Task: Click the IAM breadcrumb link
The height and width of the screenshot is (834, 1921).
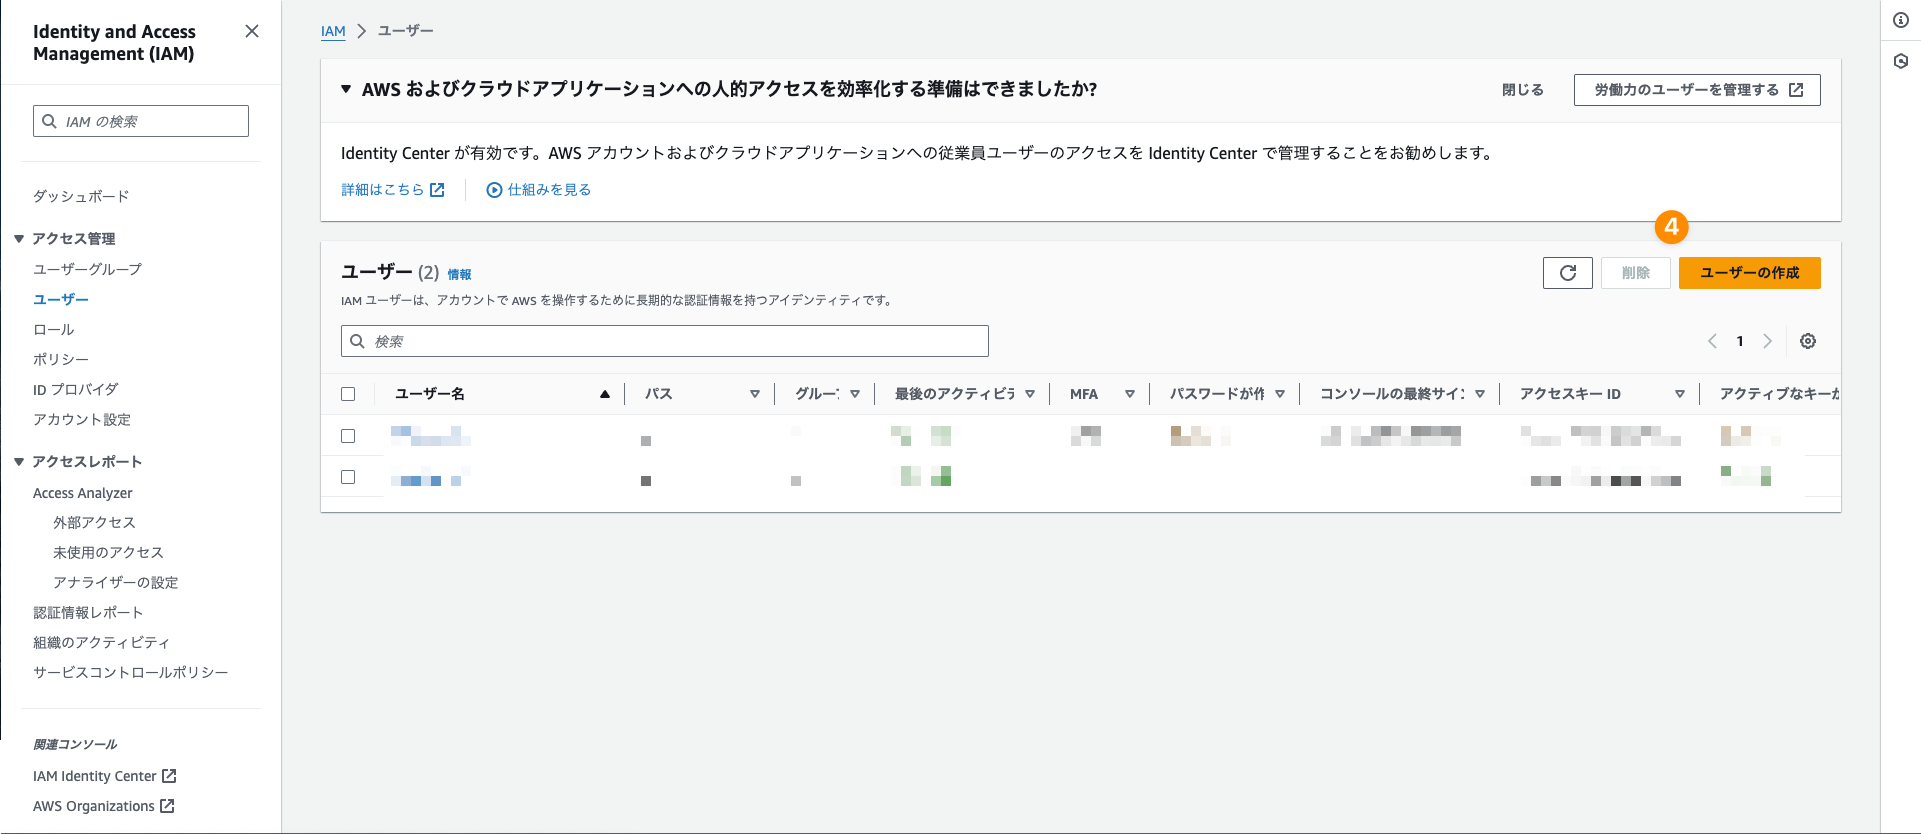Action: pyautogui.click(x=333, y=31)
